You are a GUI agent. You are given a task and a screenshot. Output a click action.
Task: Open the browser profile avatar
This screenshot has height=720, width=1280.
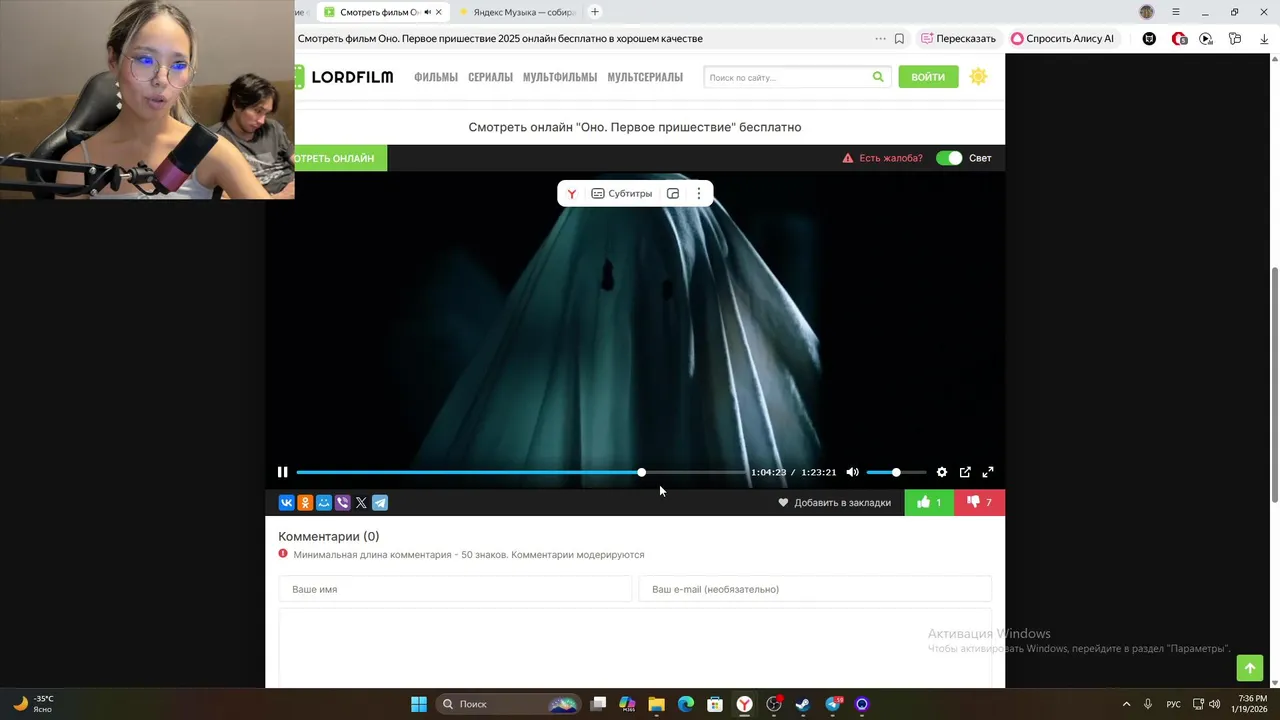[x=1147, y=12]
